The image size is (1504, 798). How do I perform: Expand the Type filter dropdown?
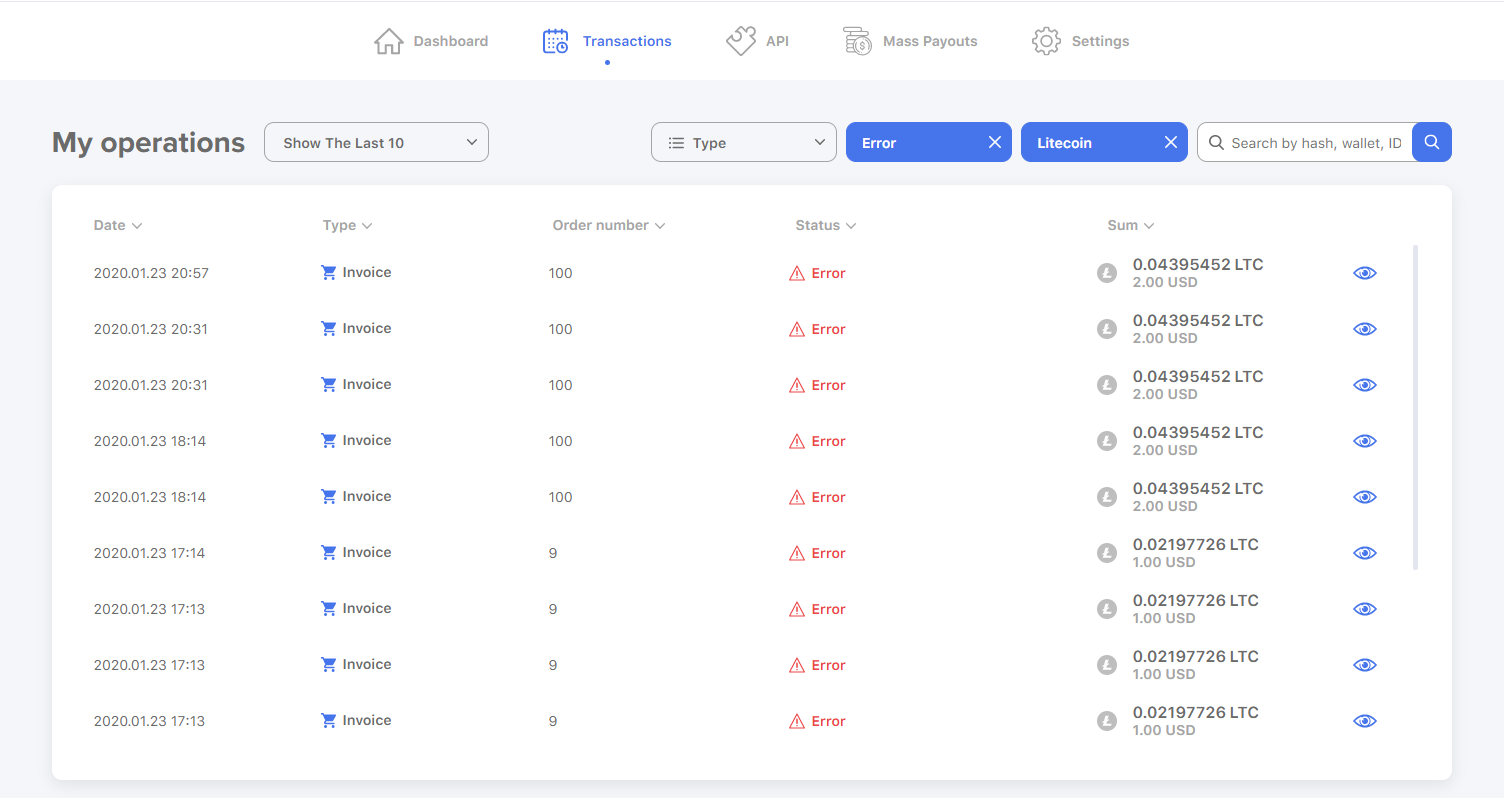point(744,142)
